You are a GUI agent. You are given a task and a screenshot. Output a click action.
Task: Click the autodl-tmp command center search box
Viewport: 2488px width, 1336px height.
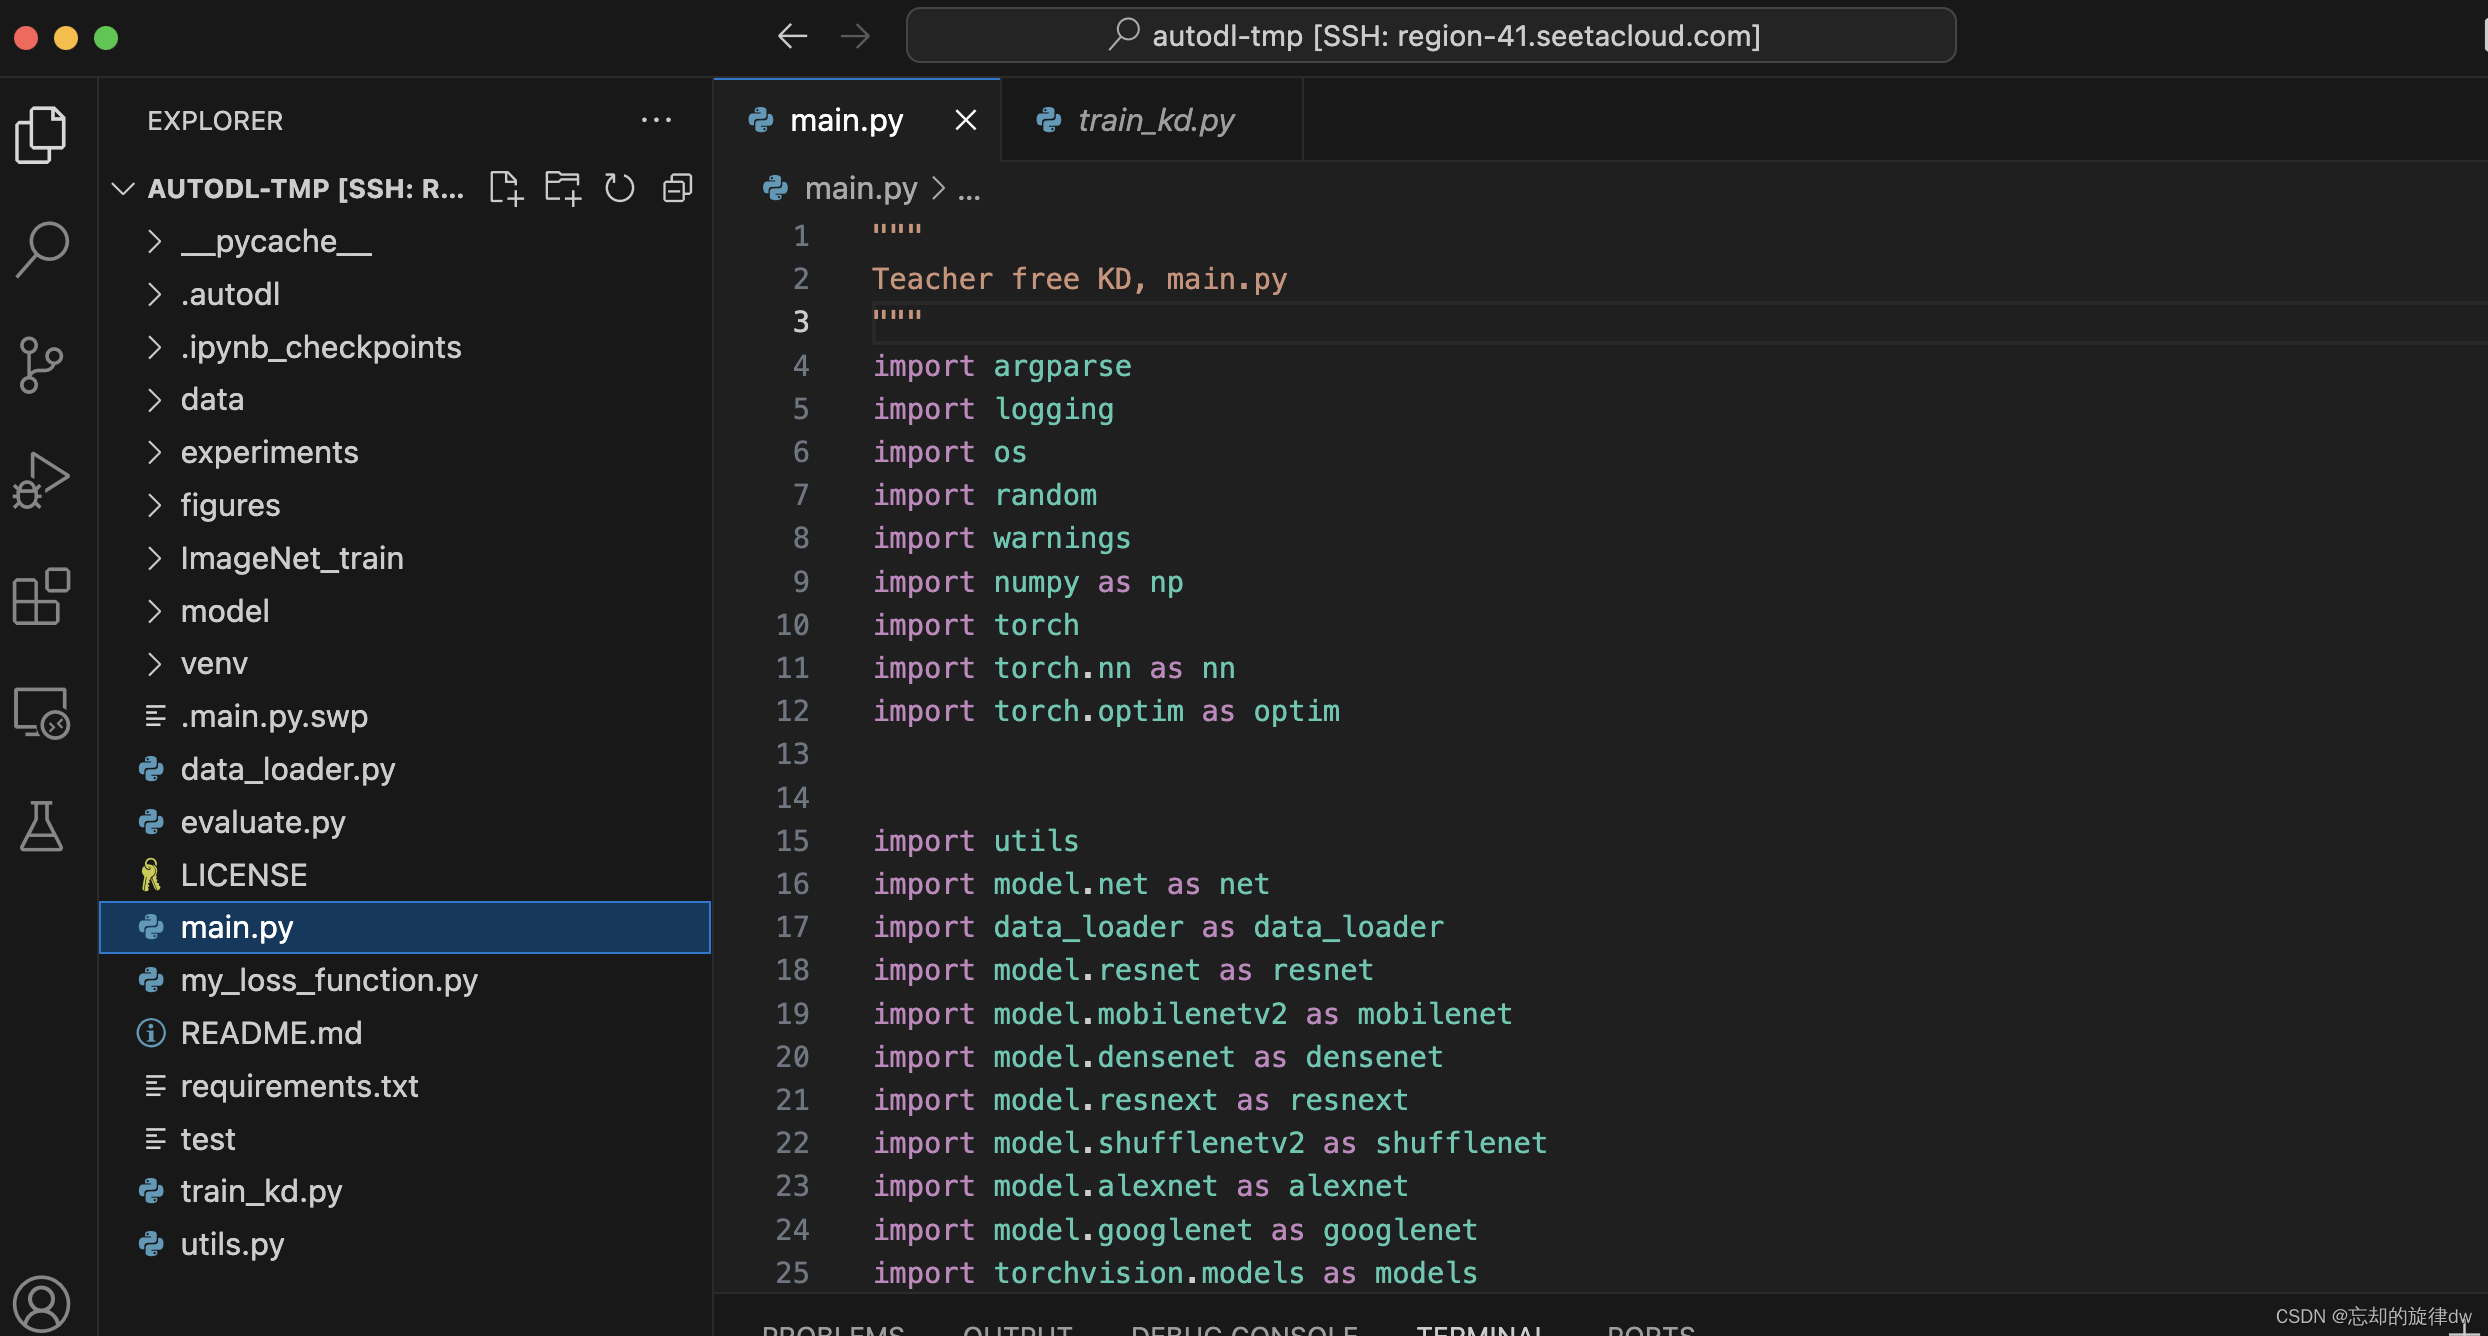1430,36
